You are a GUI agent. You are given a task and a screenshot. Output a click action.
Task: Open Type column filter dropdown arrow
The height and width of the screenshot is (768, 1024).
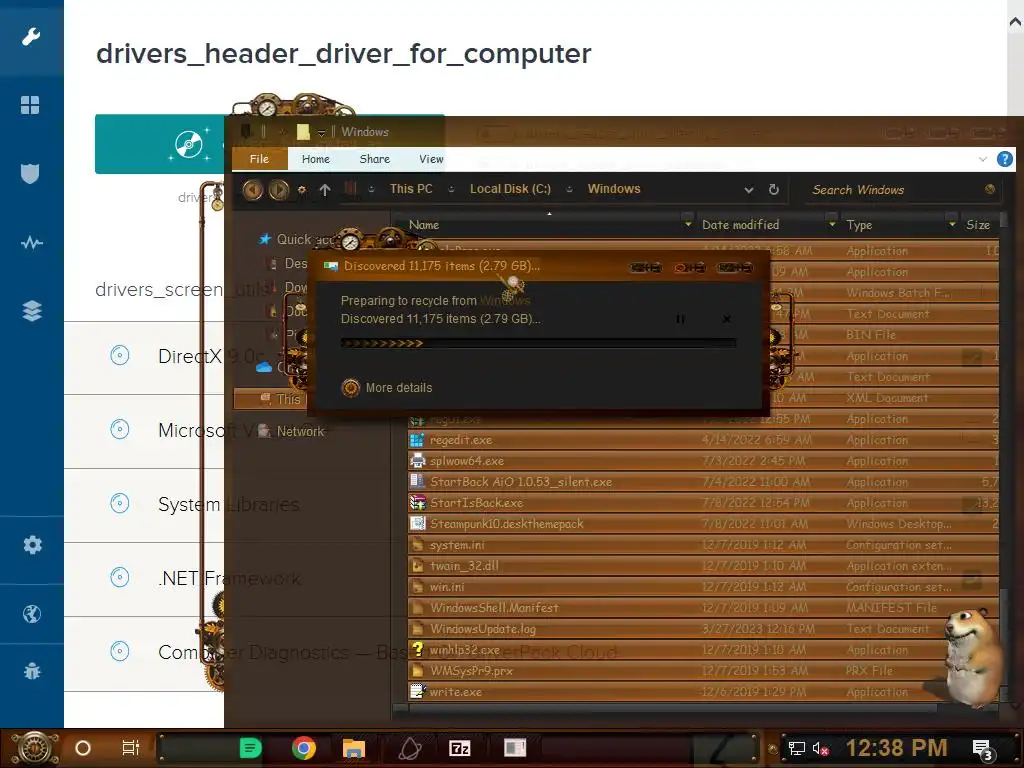click(x=952, y=224)
